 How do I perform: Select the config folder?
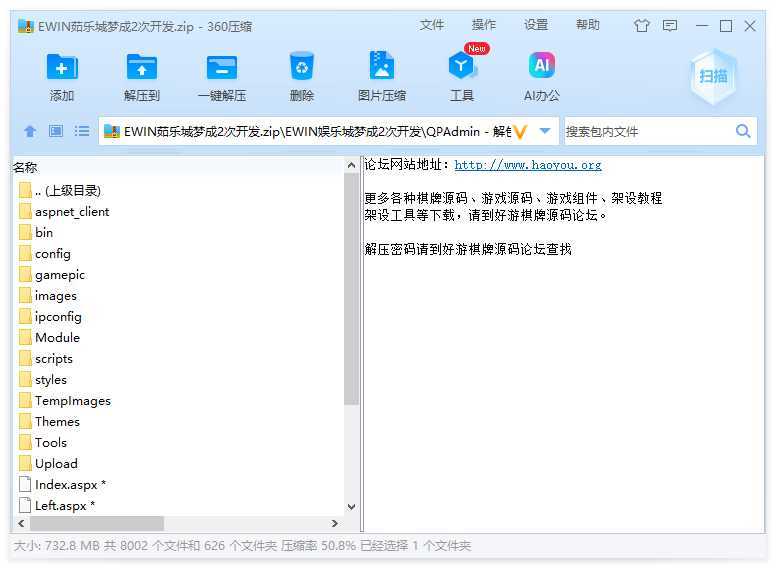pyautogui.click(x=45, y=253)
